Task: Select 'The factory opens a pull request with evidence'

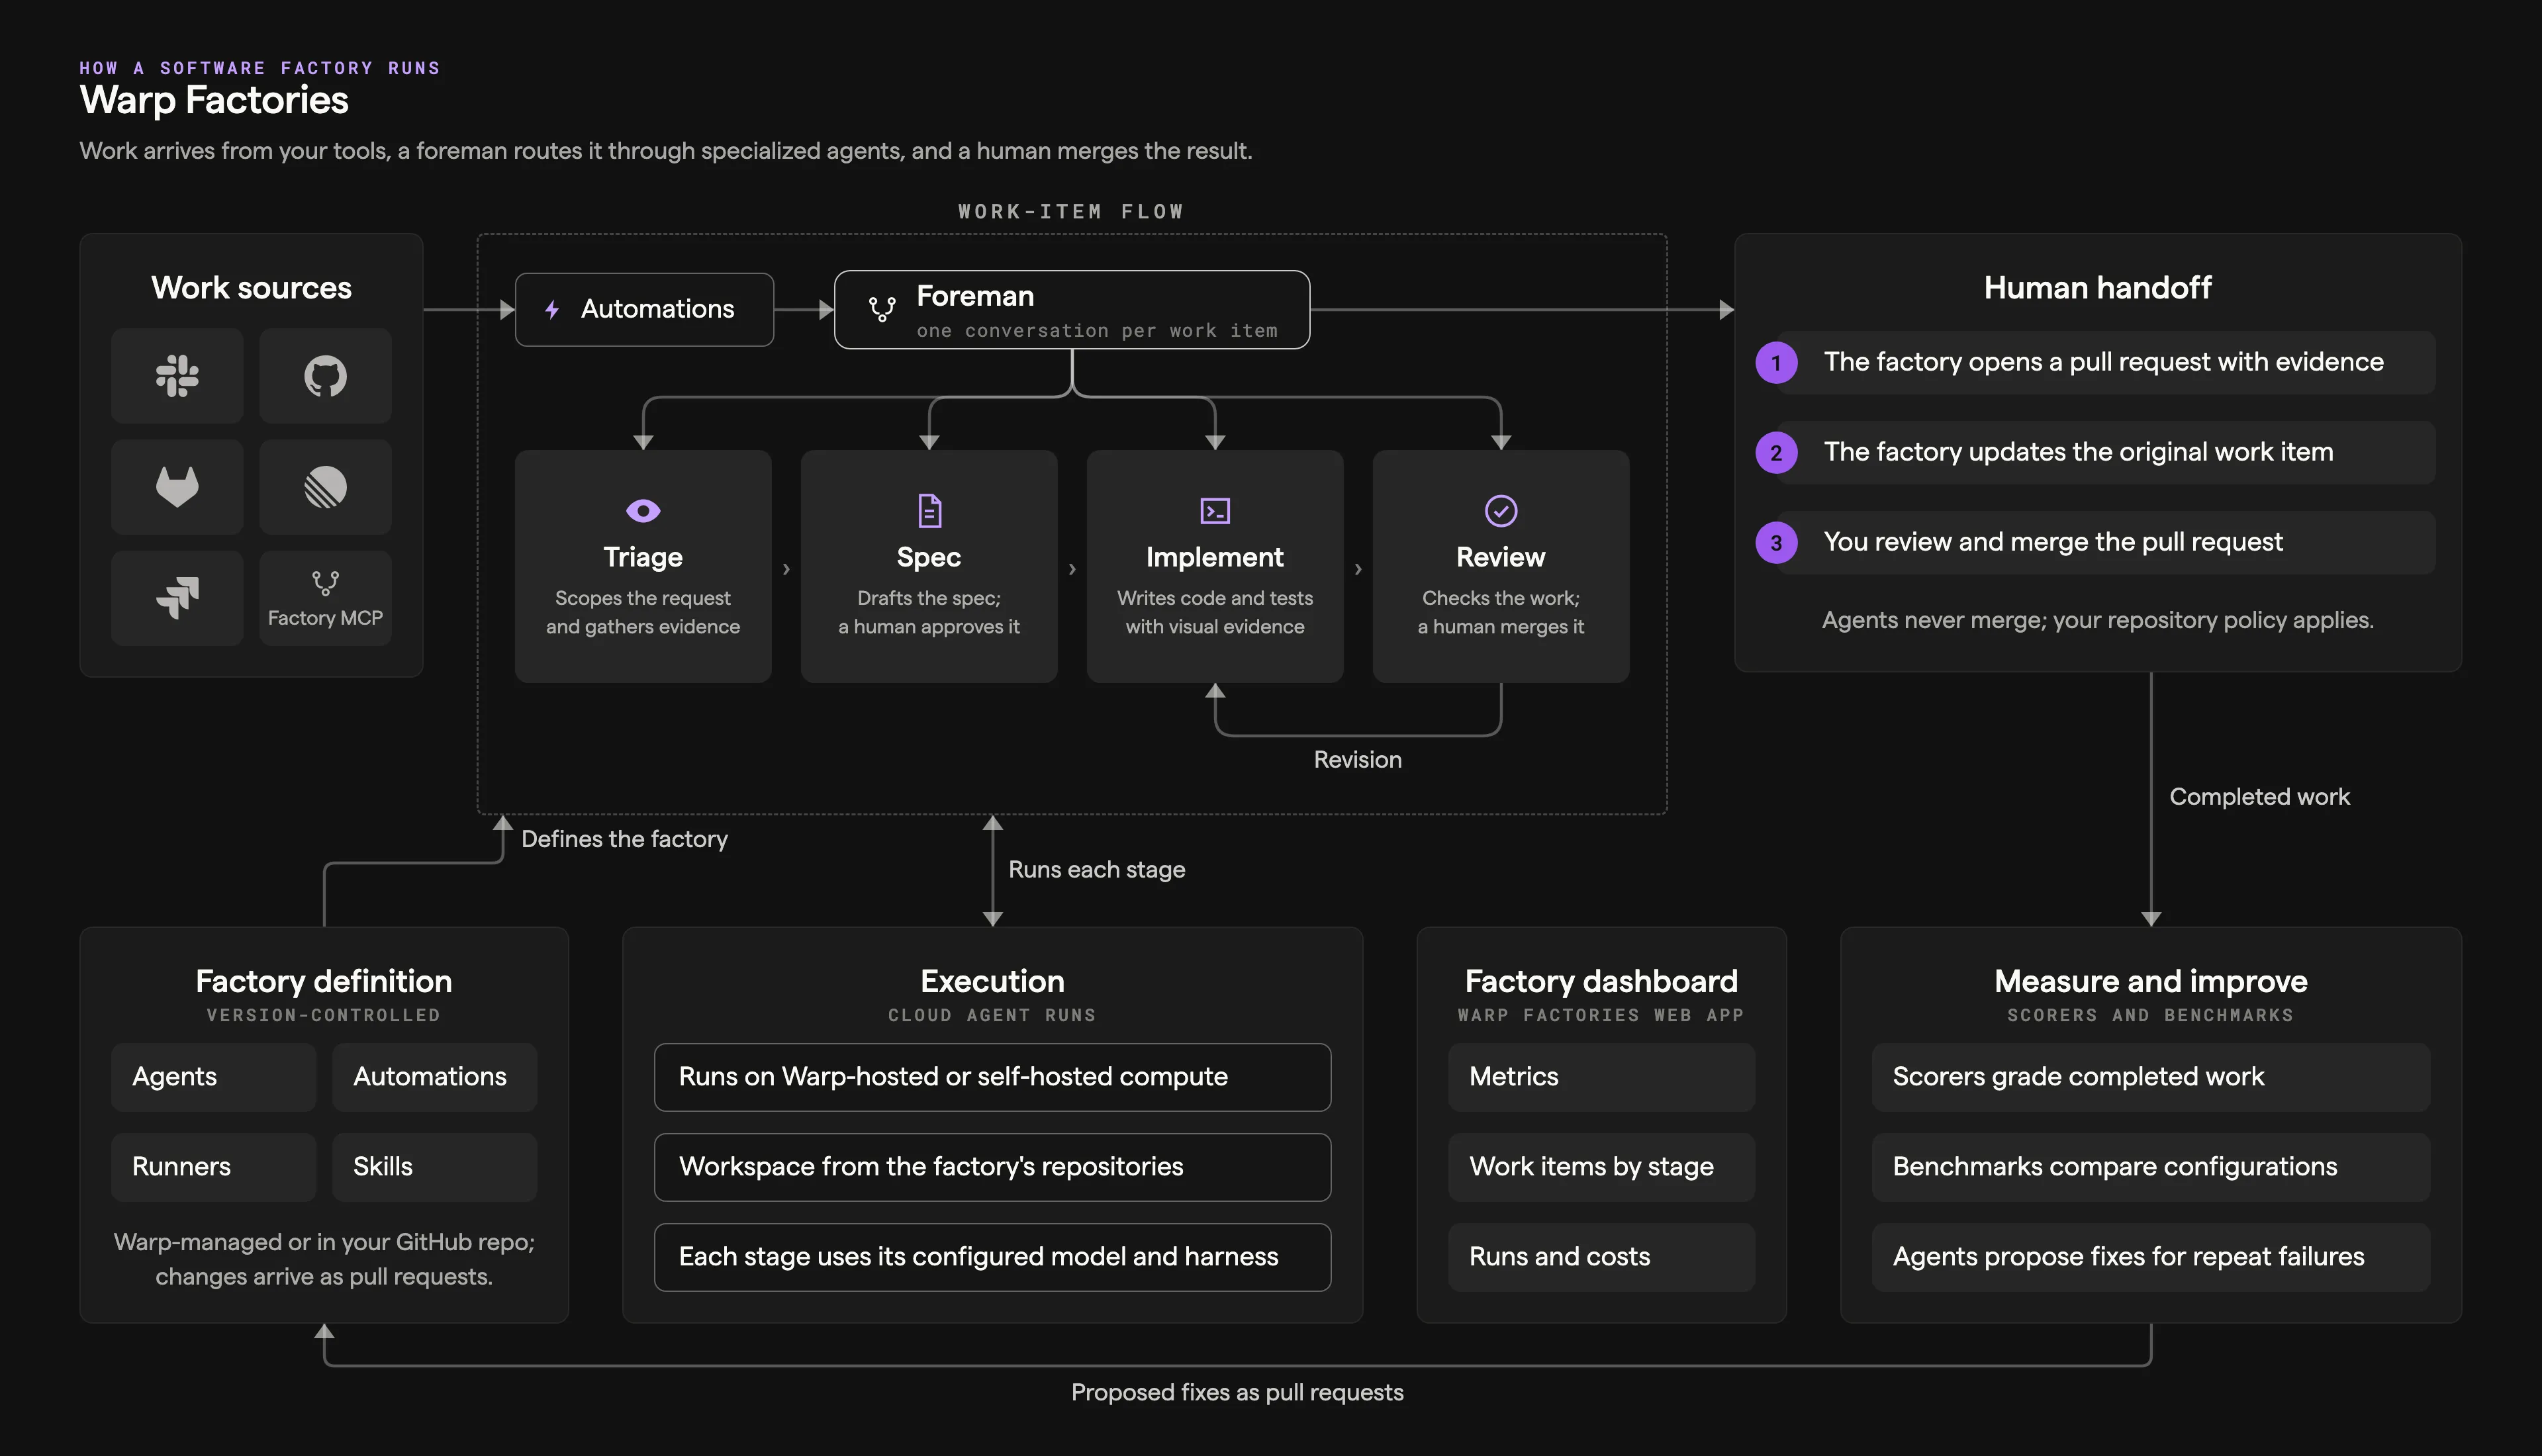Action: (x=2105, y=363)
